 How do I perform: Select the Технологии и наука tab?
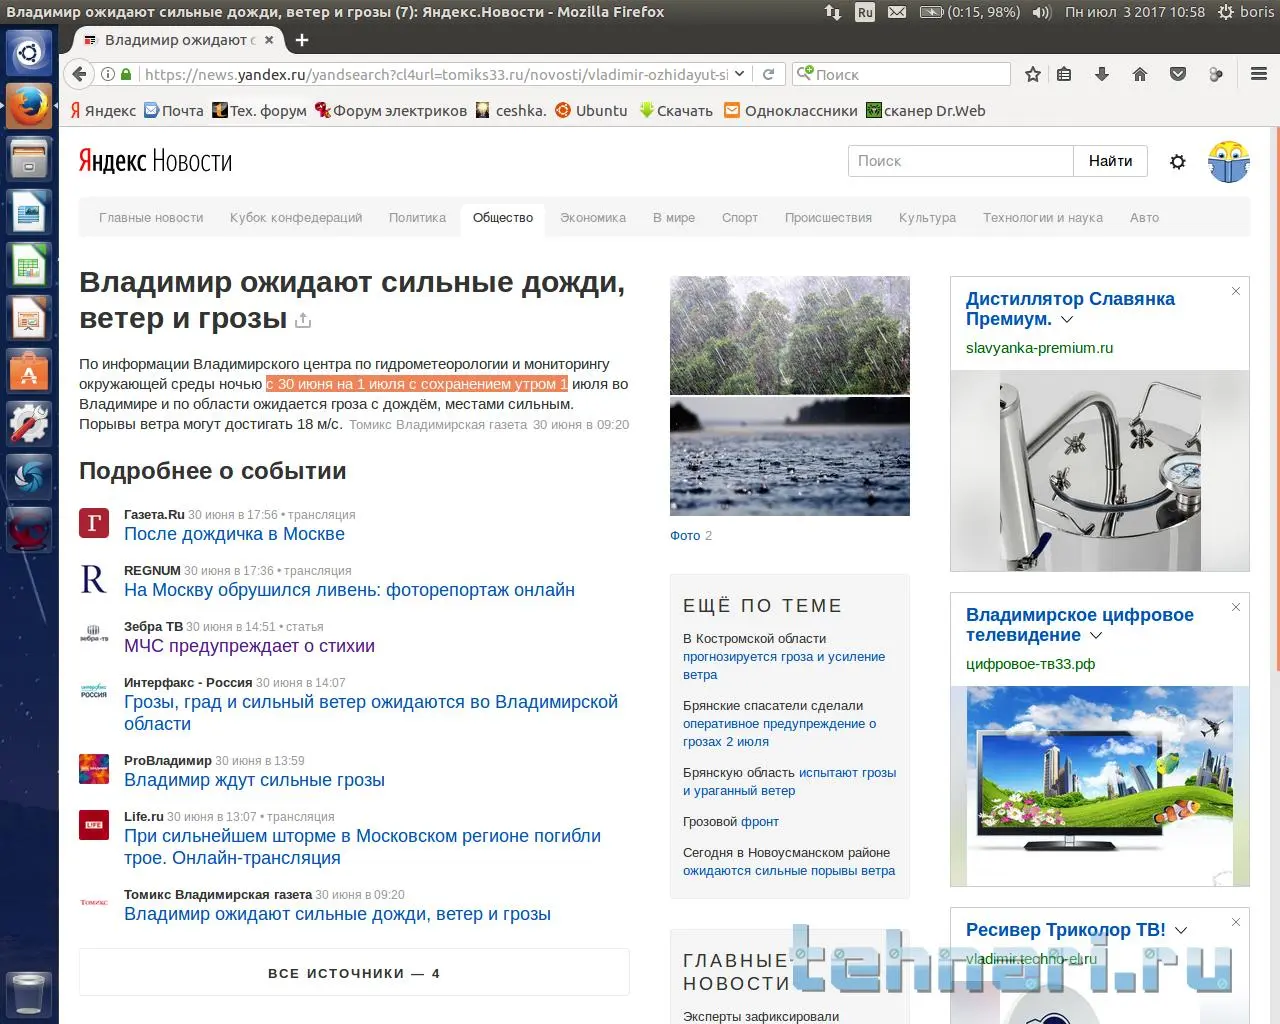point(1043,218)
